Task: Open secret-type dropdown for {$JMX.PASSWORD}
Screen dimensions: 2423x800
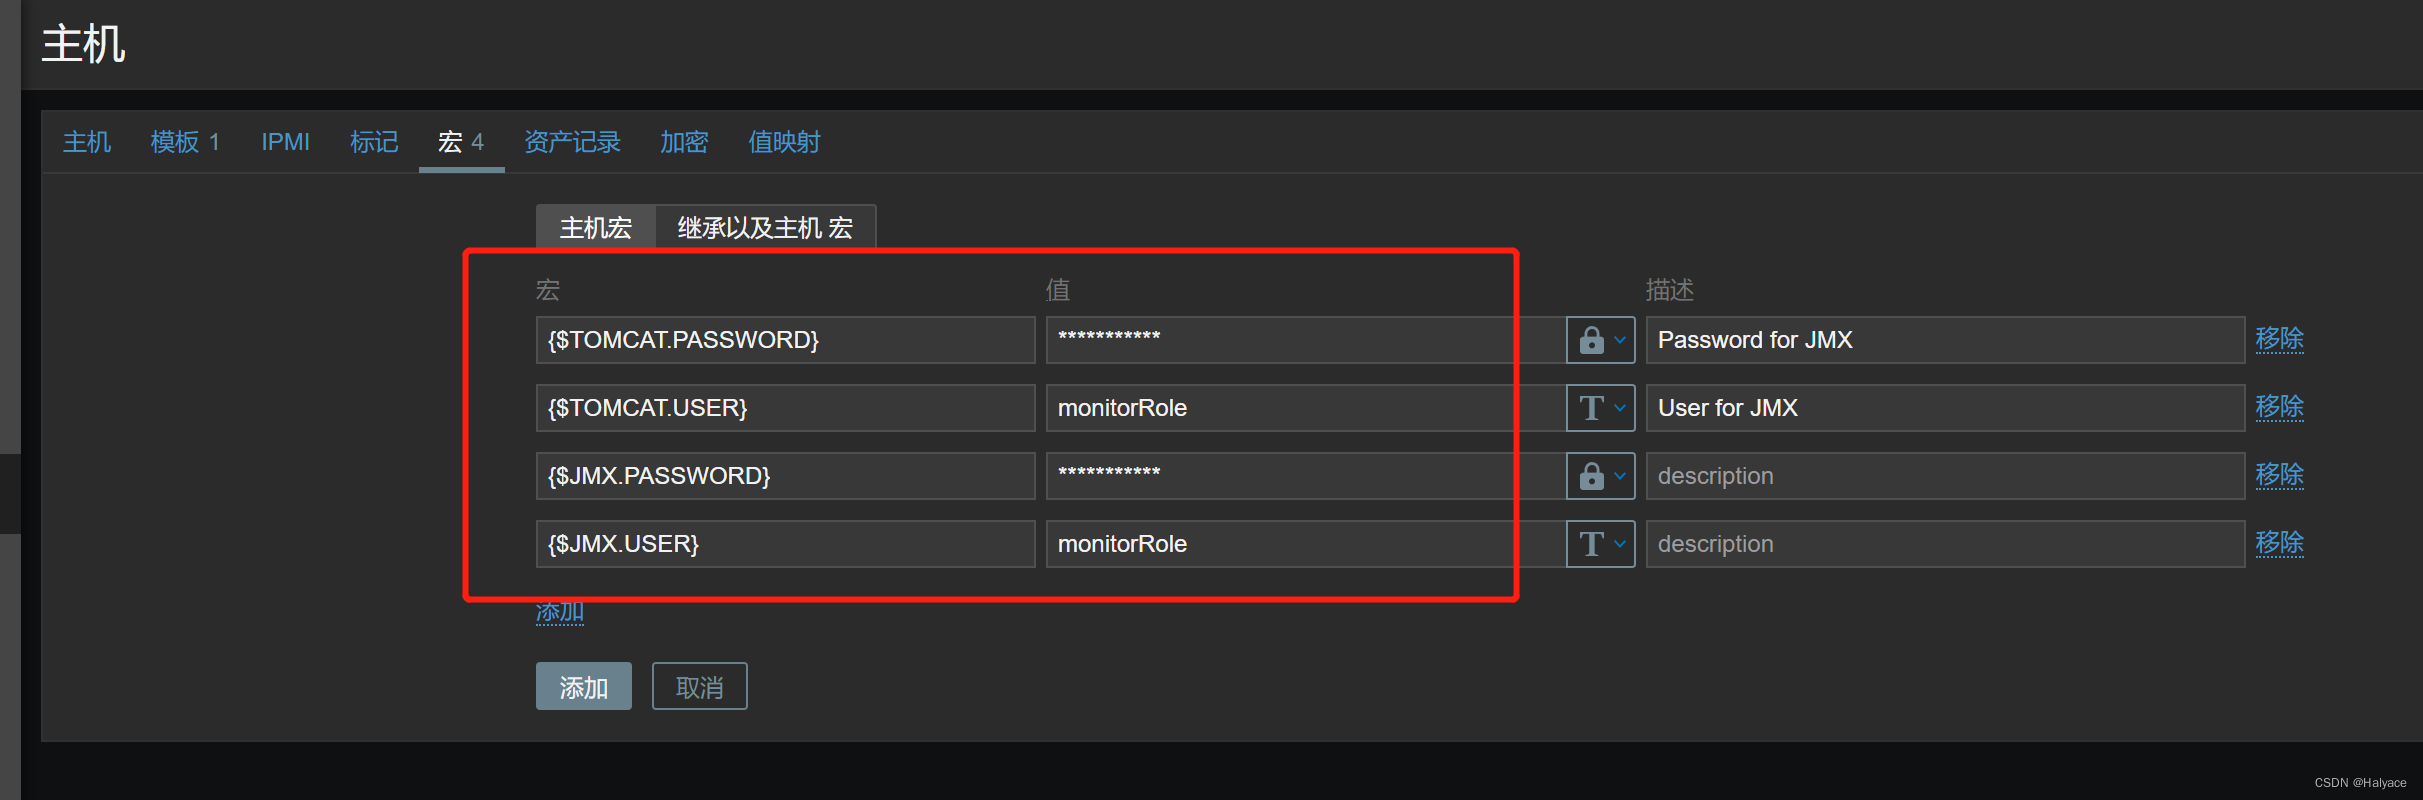Action: click(x=1600, y=476)
